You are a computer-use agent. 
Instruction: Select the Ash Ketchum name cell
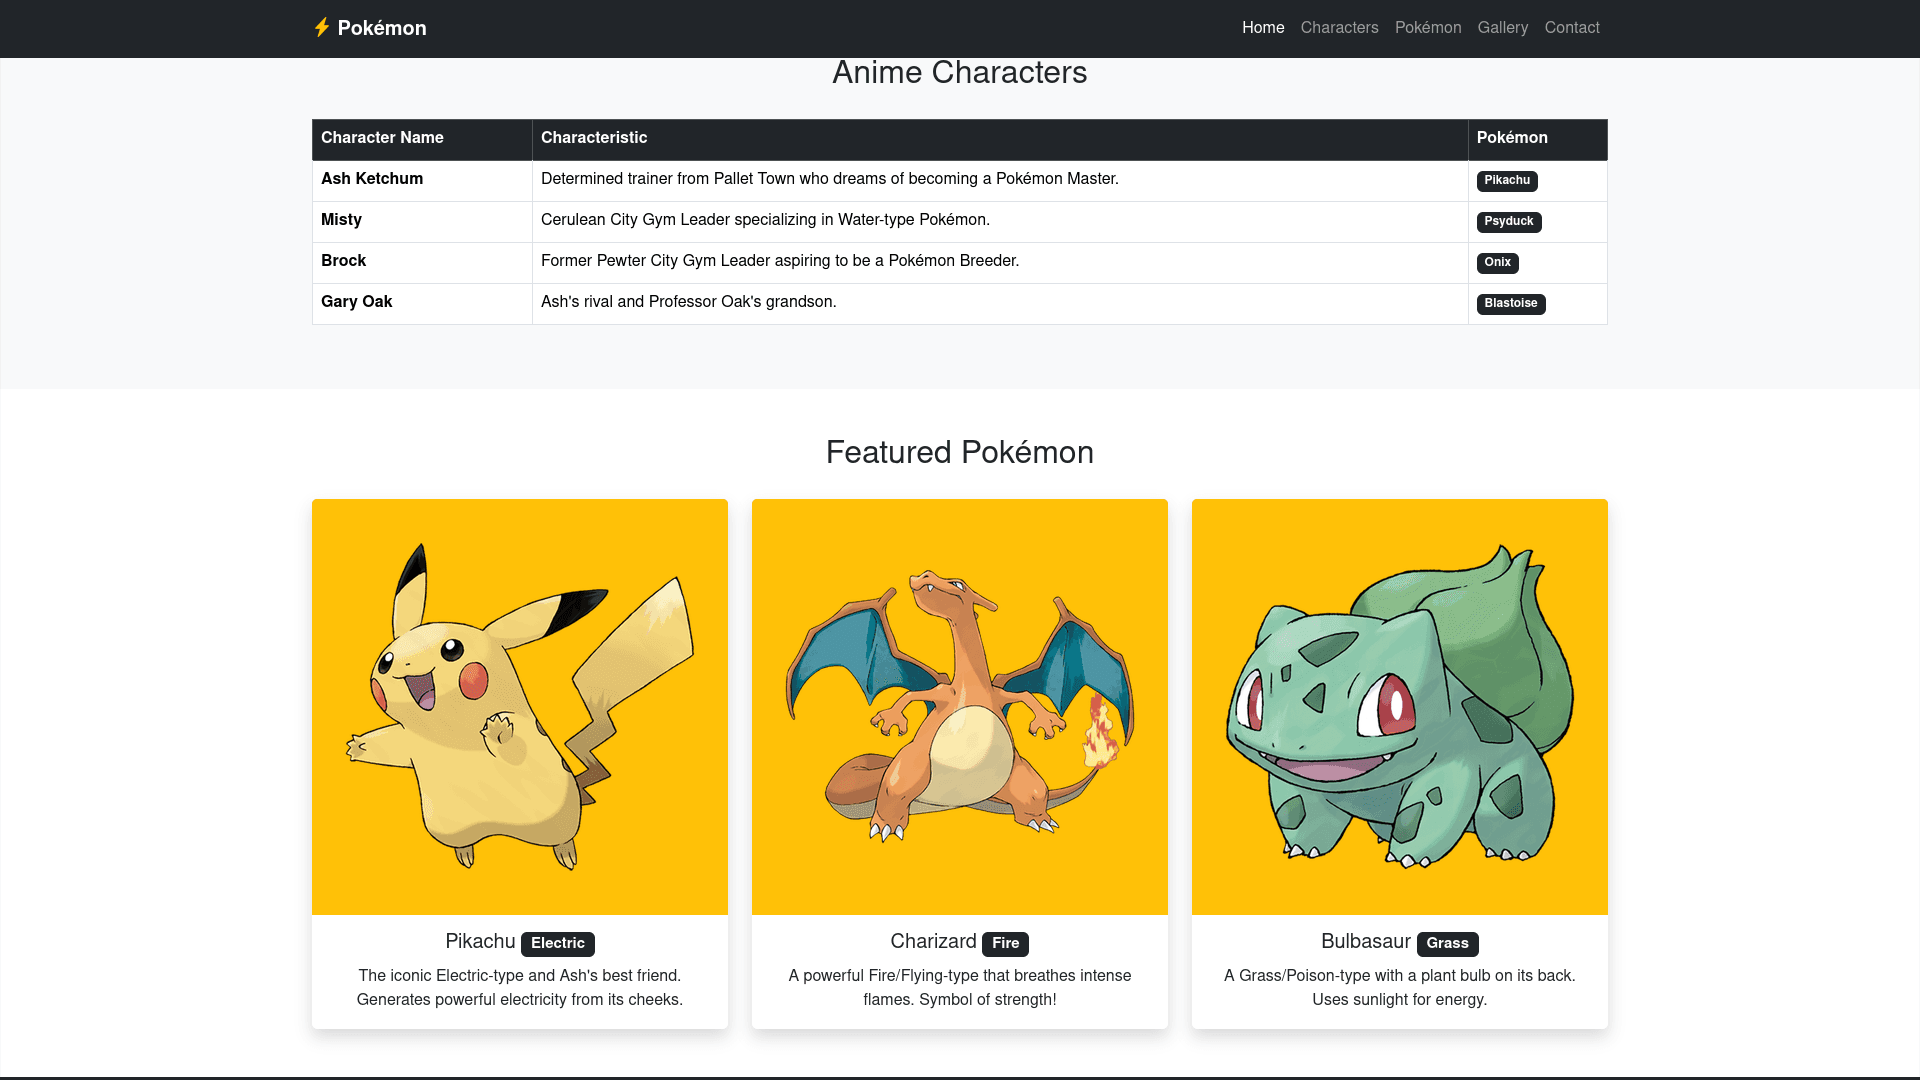pyautogui.click(x=422, y=181)
